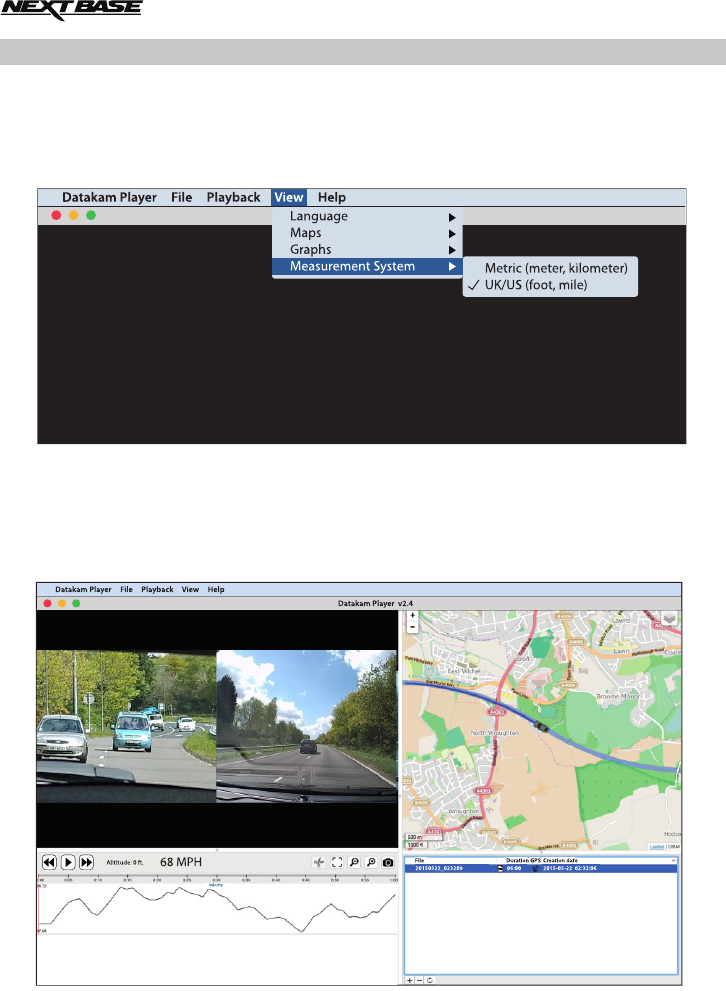Screen dimensions: 726x991
Task: Click the Leaflet link on the map
Action: coord(656,847)
